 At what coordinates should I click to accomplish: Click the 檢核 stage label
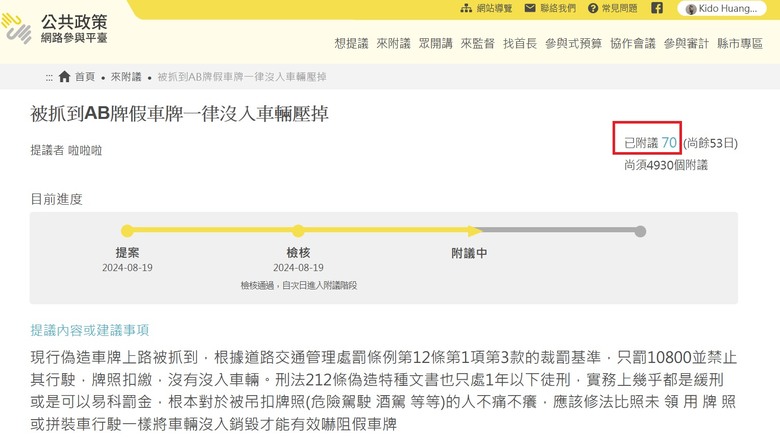pos(298,253)
